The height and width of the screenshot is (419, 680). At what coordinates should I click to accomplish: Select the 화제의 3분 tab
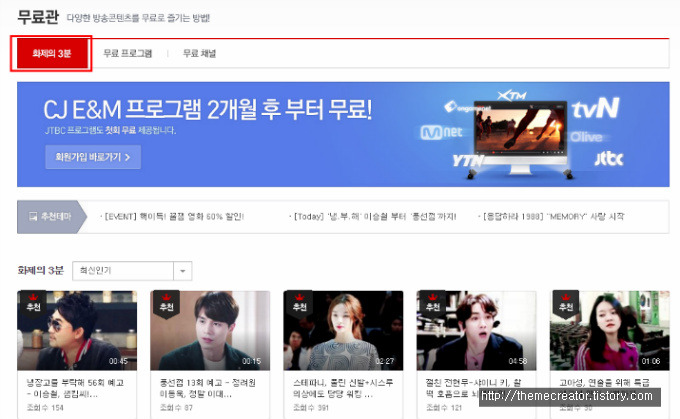[x=51, y=53]
